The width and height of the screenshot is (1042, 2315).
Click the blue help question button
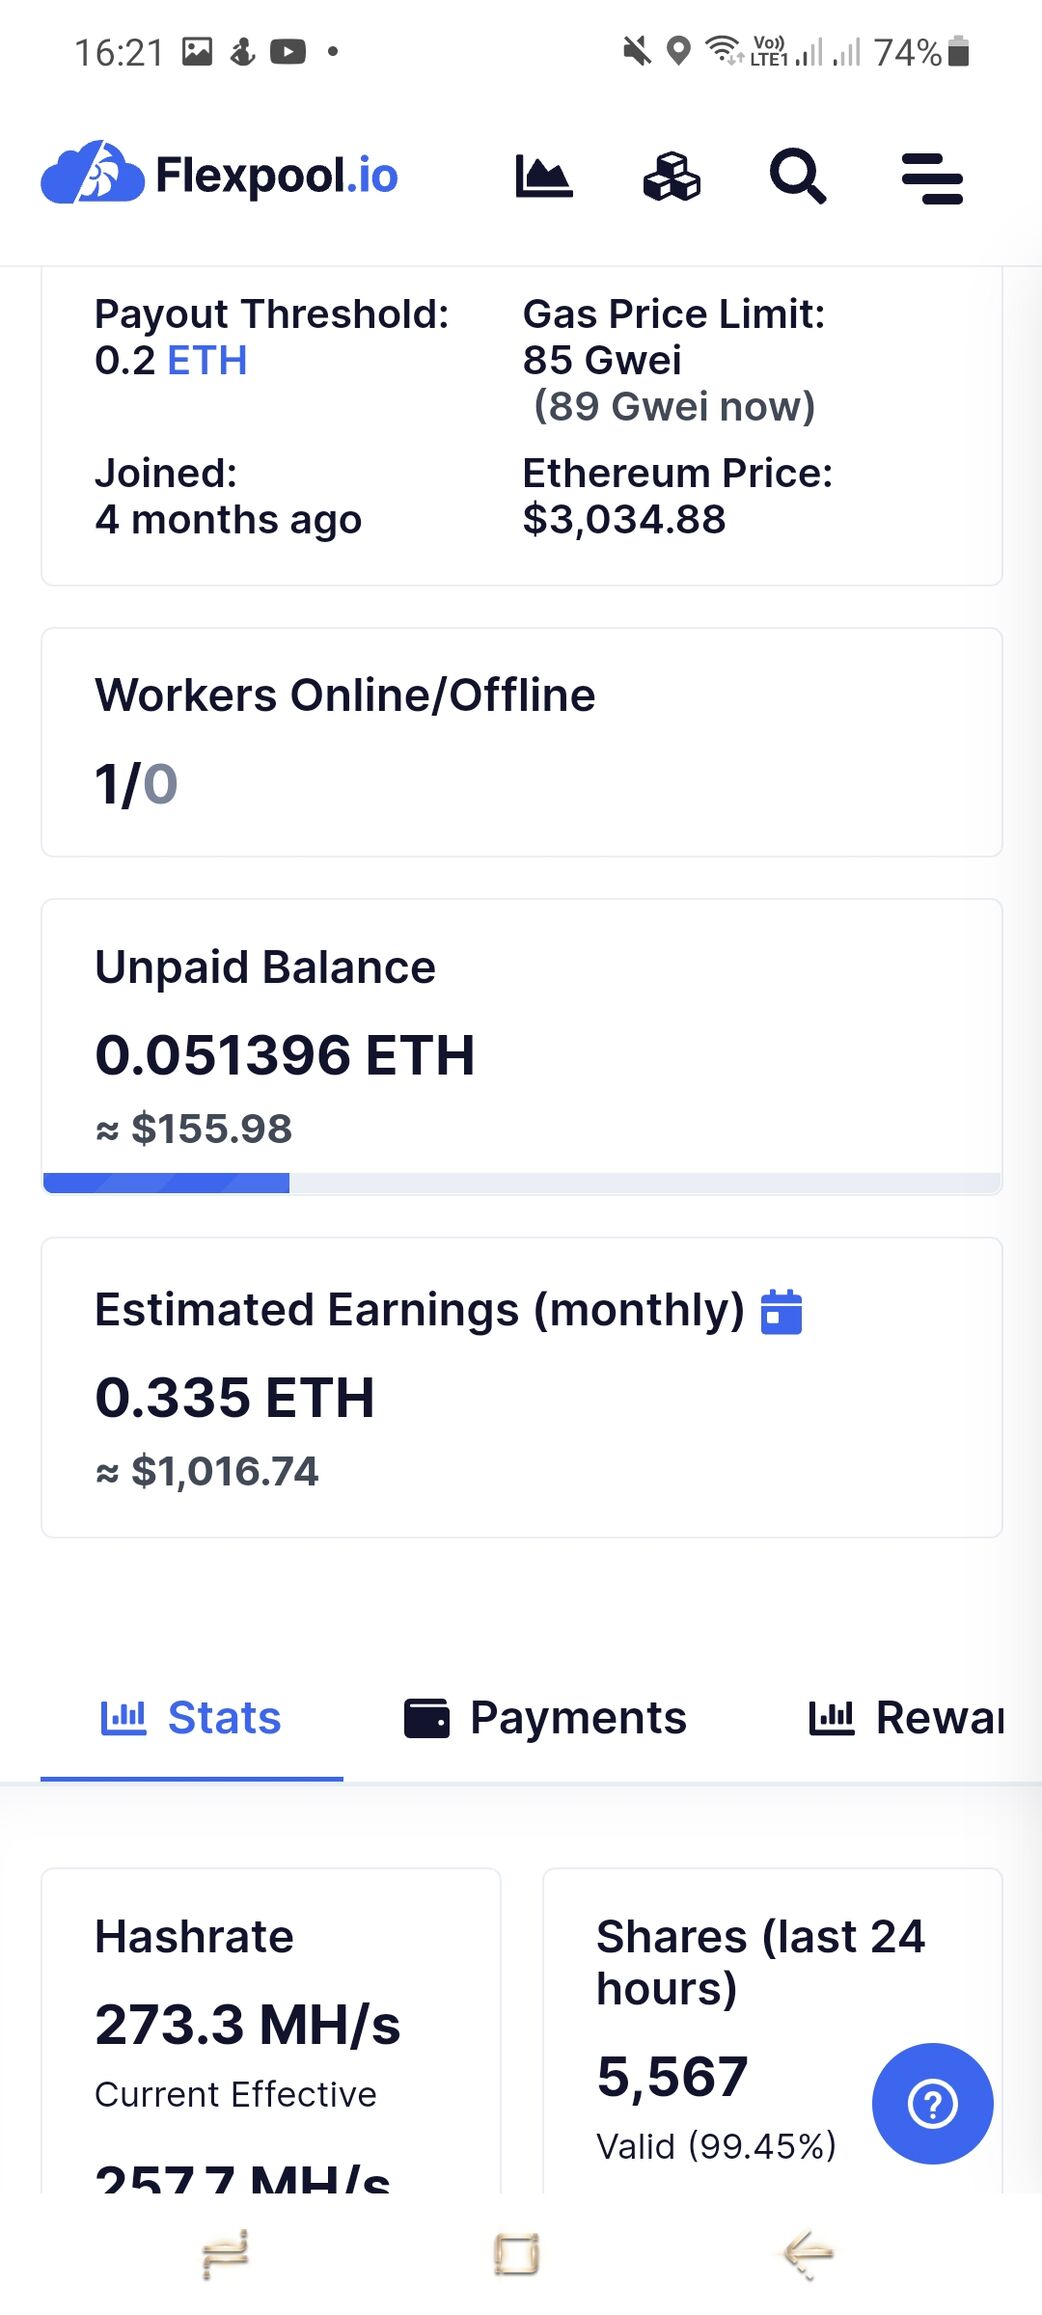pos(932,2103)
